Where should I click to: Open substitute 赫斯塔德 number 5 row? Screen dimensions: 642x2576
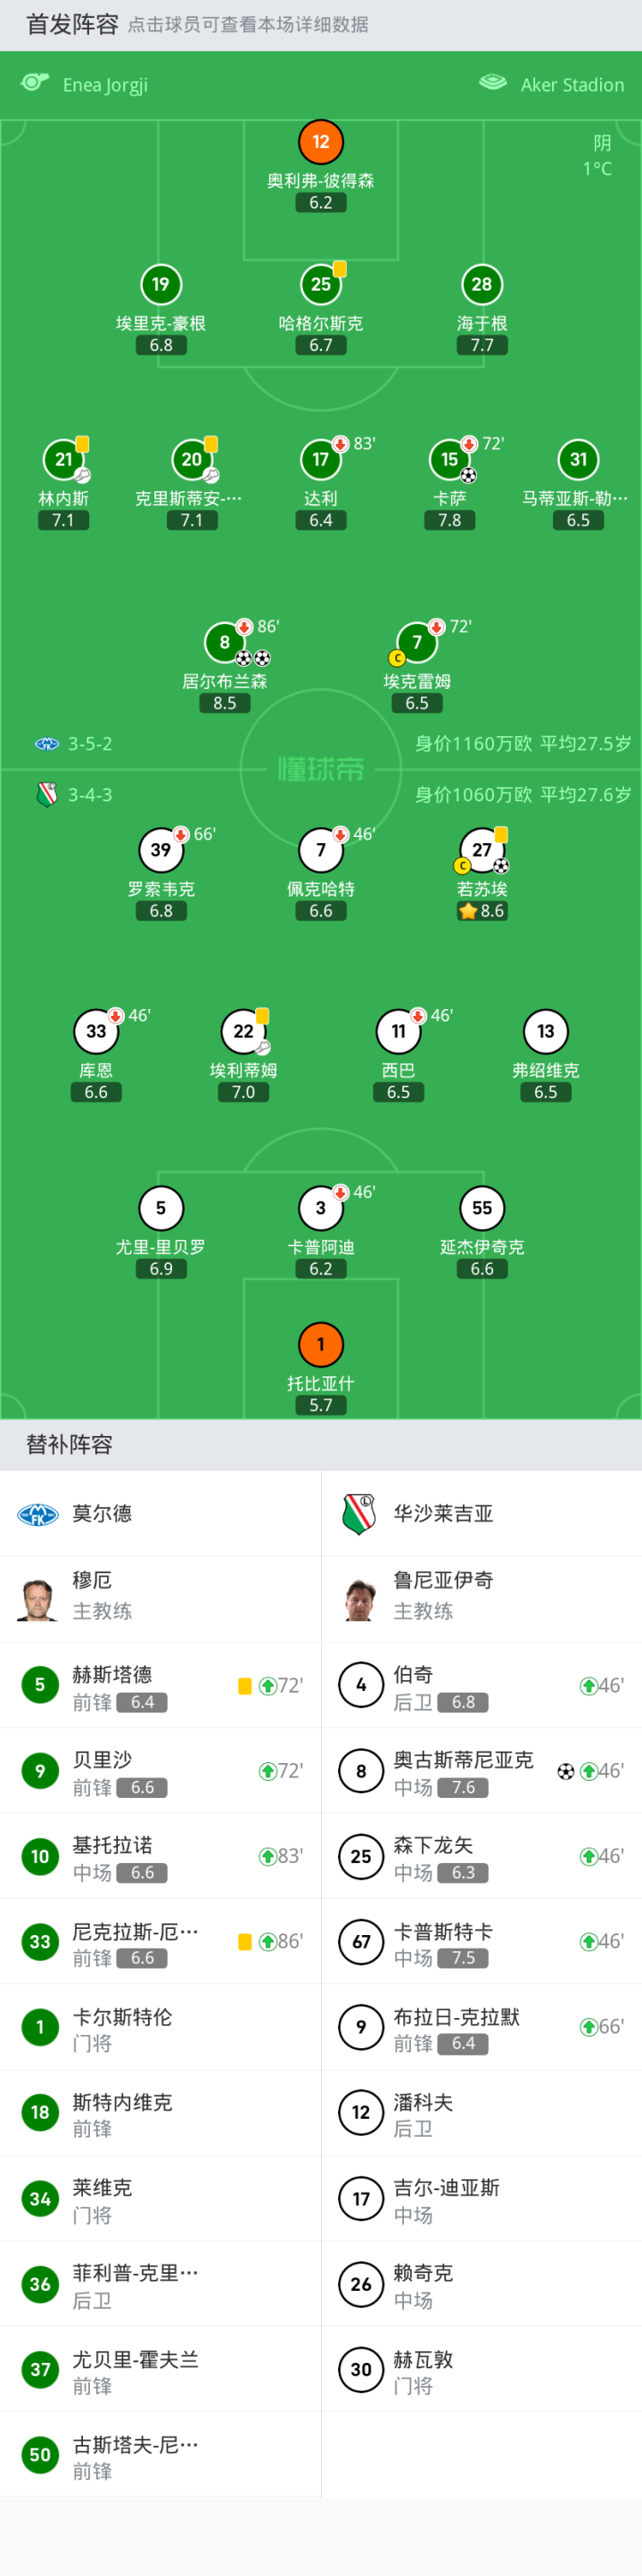[x=160, y=1686]
